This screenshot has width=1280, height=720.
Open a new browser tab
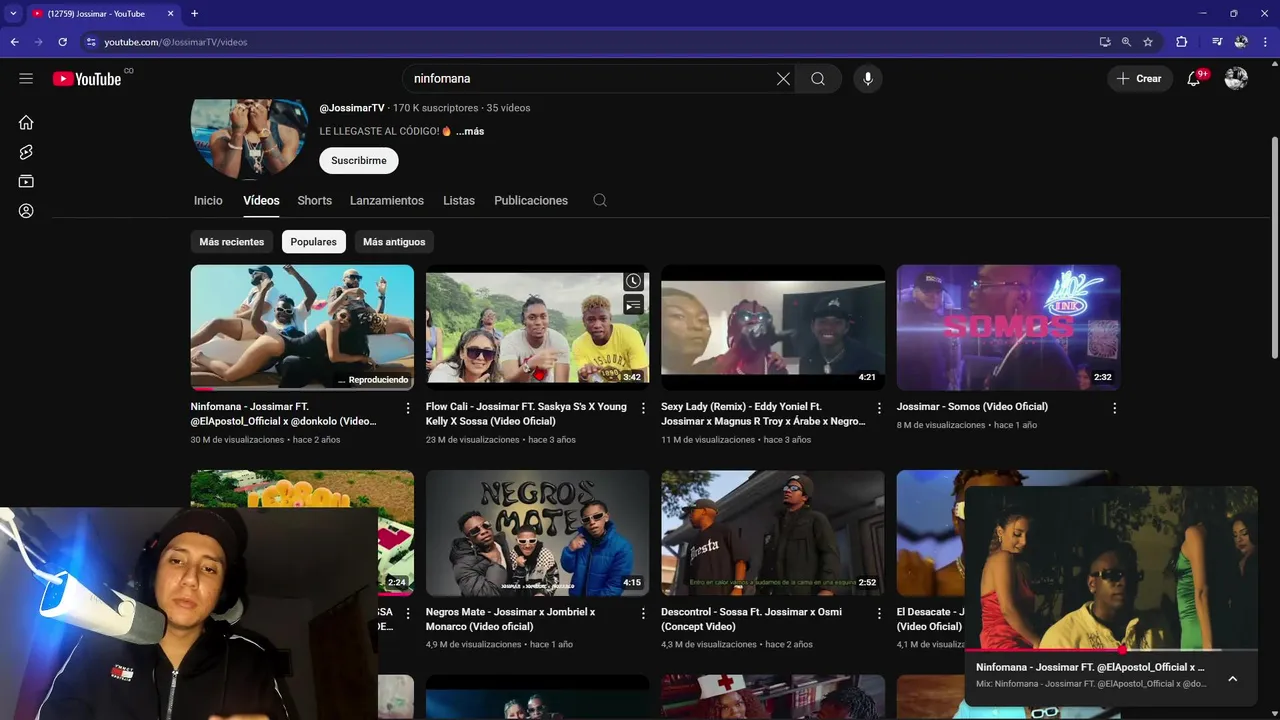click(x=194, y=13)
